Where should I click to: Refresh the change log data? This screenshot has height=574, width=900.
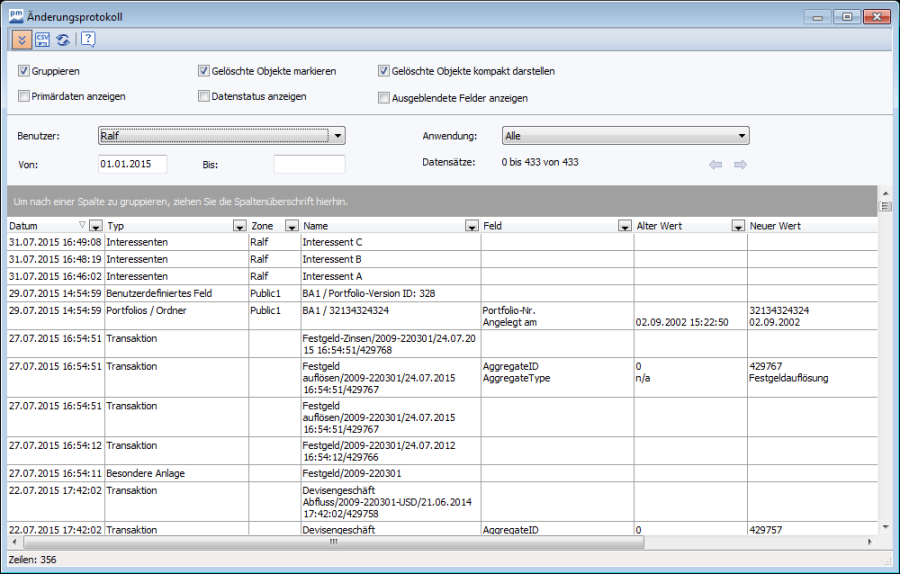(x=63, y=40)
